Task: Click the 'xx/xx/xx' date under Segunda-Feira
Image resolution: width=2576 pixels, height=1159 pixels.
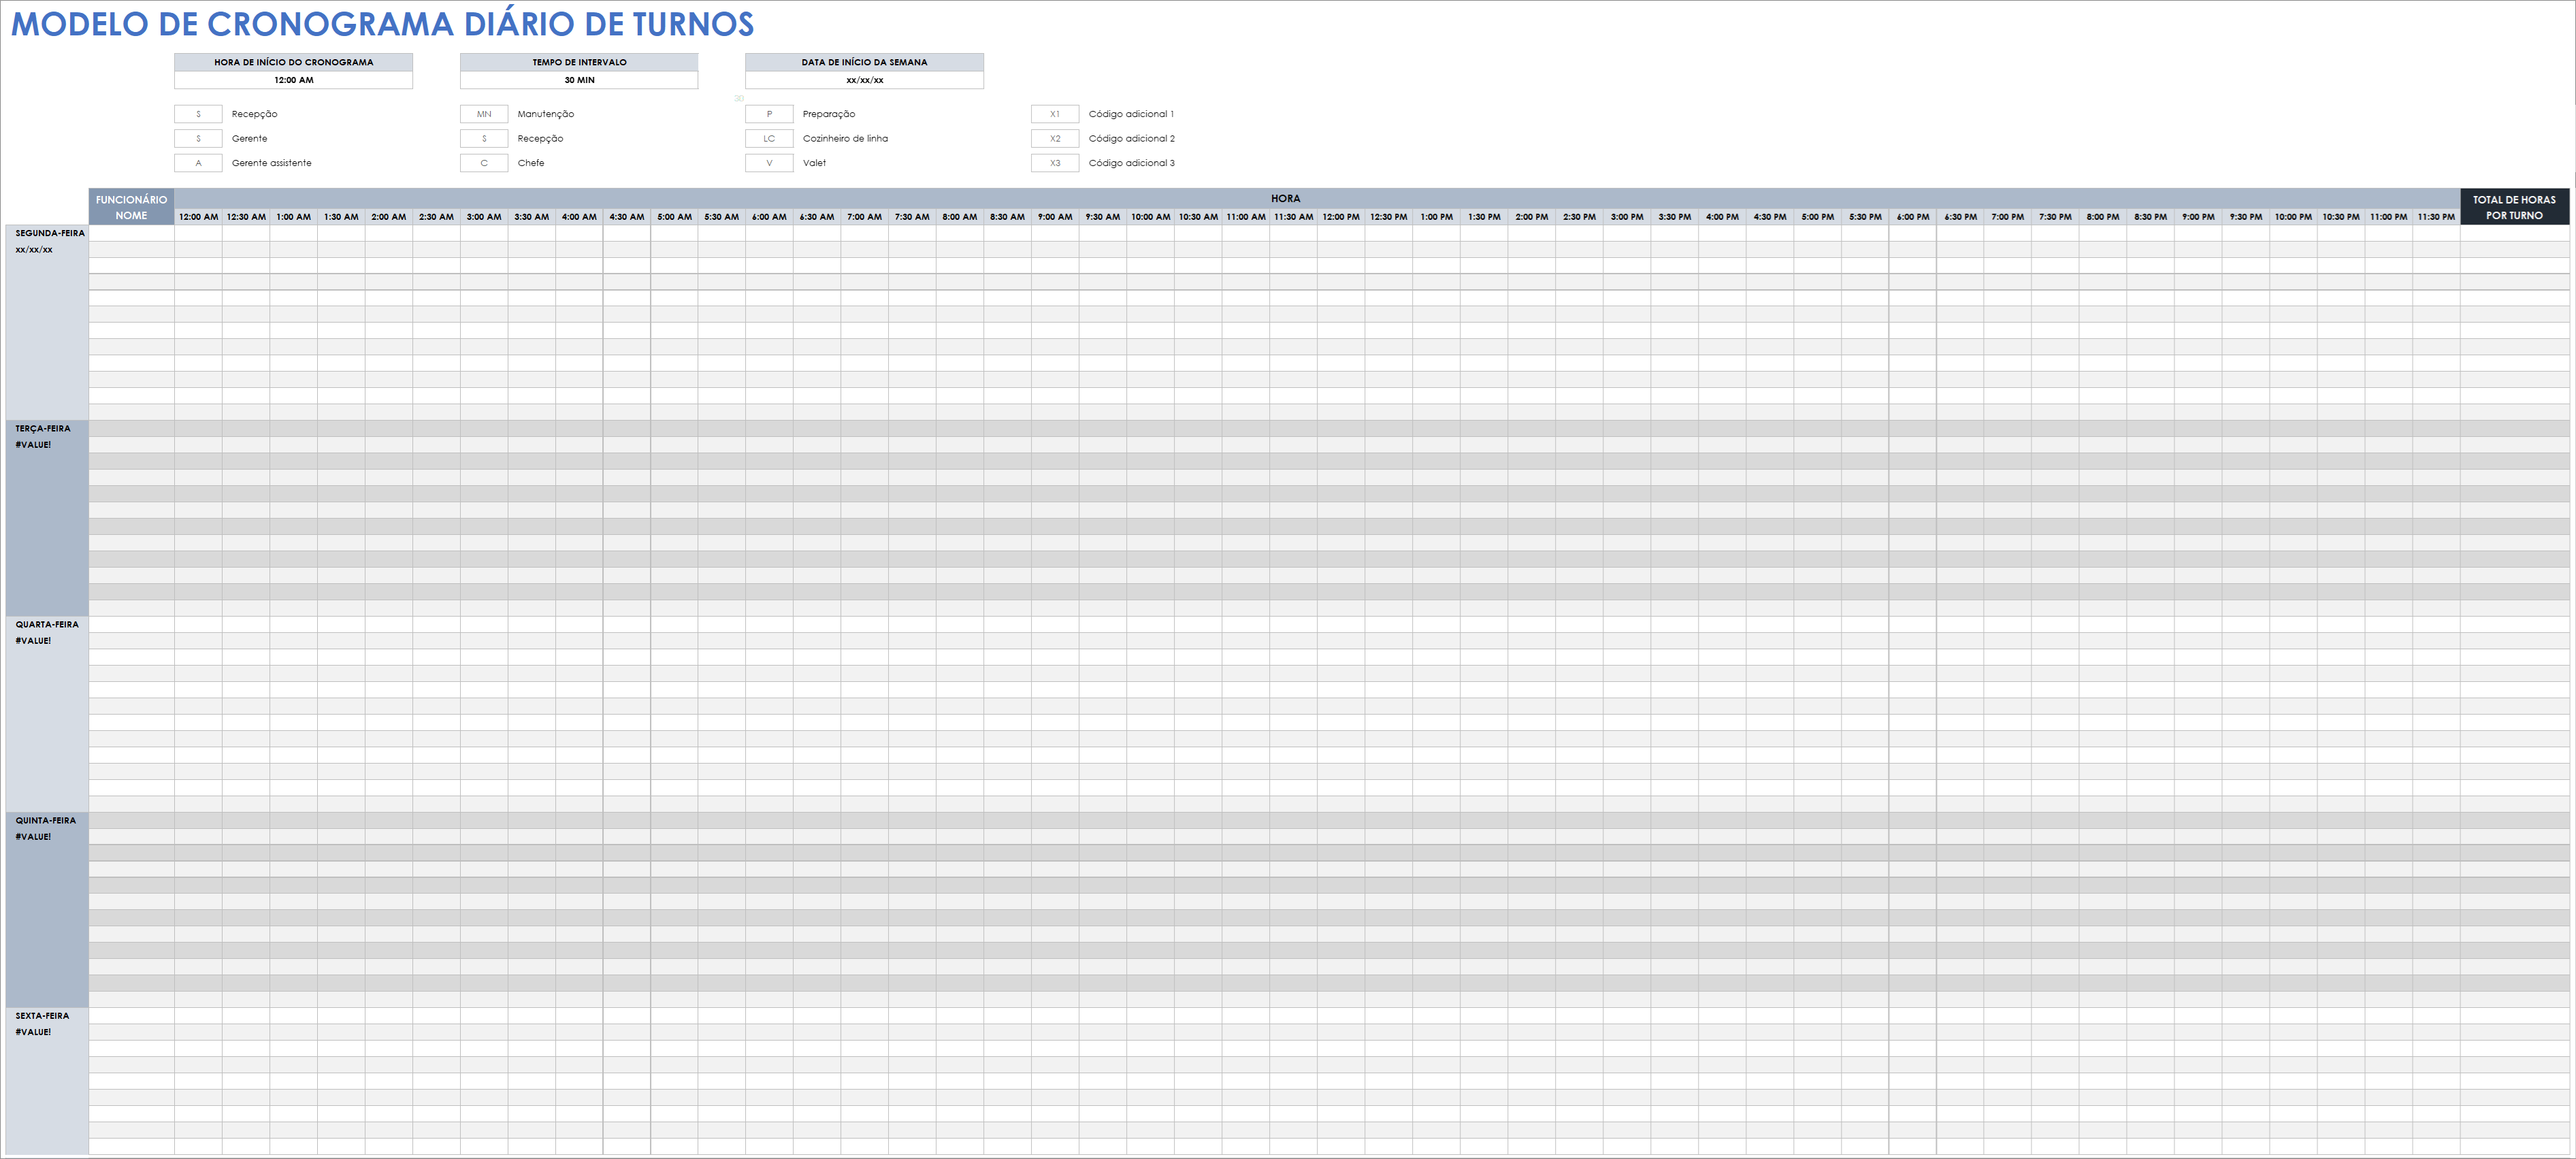Action: (x=34, y=250)
